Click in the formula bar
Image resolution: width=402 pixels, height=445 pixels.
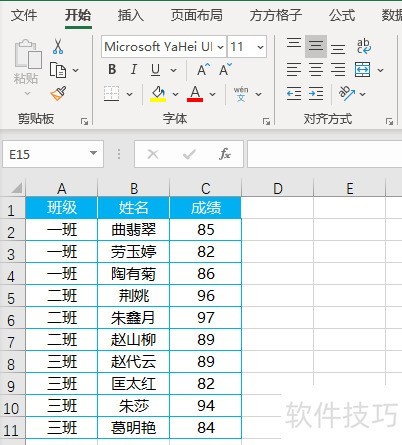click(325, 154)
